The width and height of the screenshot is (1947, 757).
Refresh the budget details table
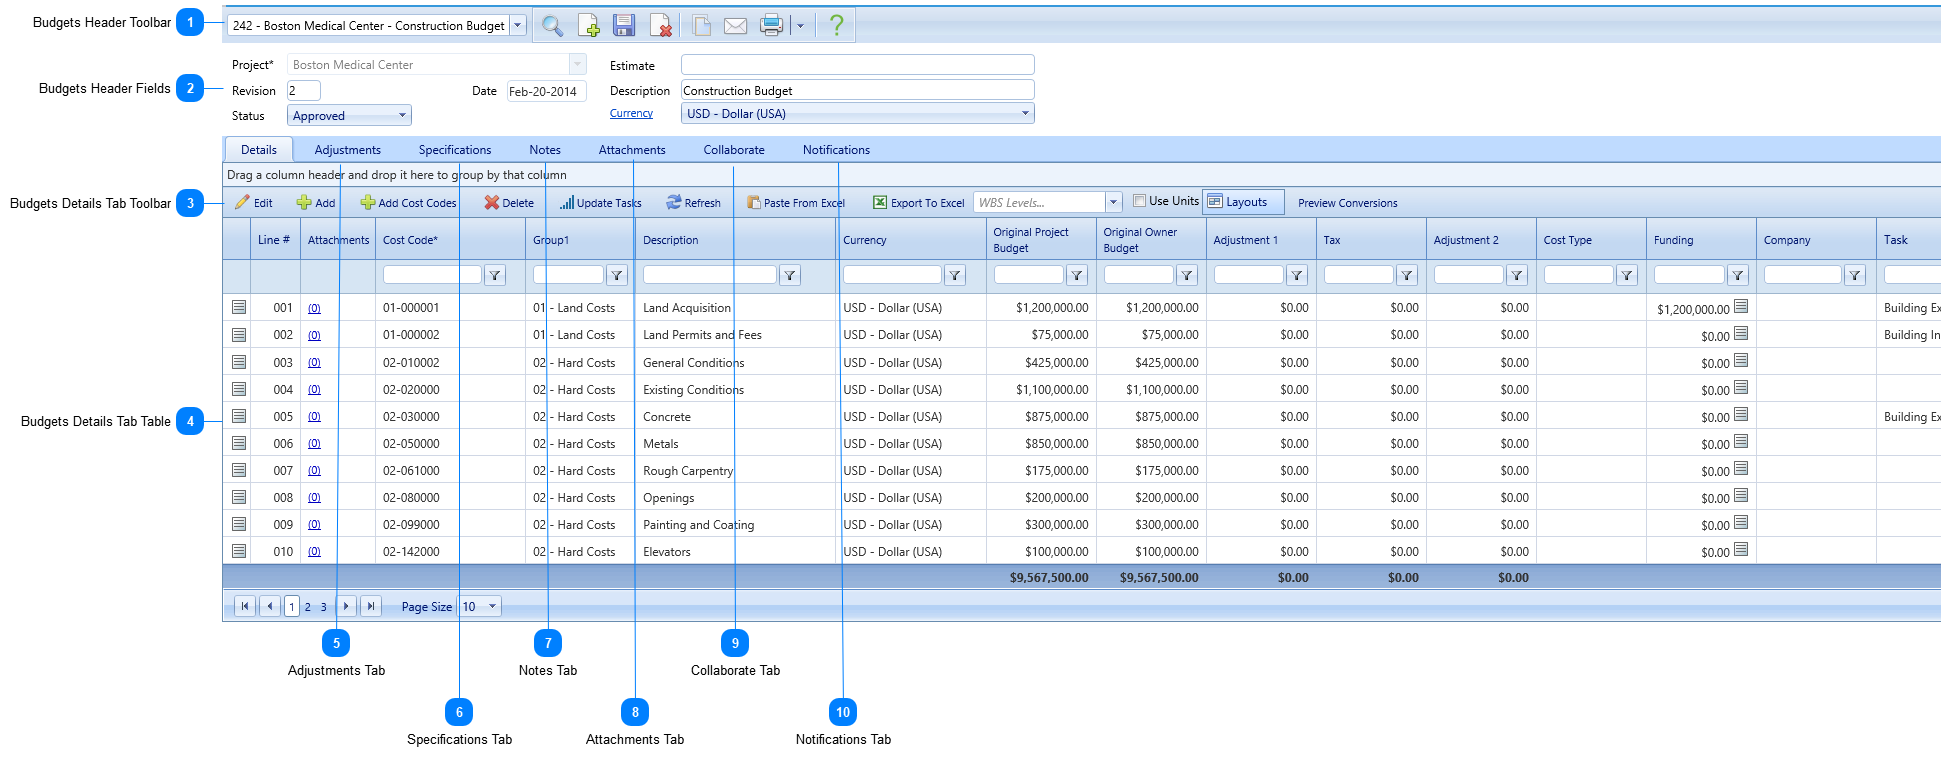click(x=693, y=203)
